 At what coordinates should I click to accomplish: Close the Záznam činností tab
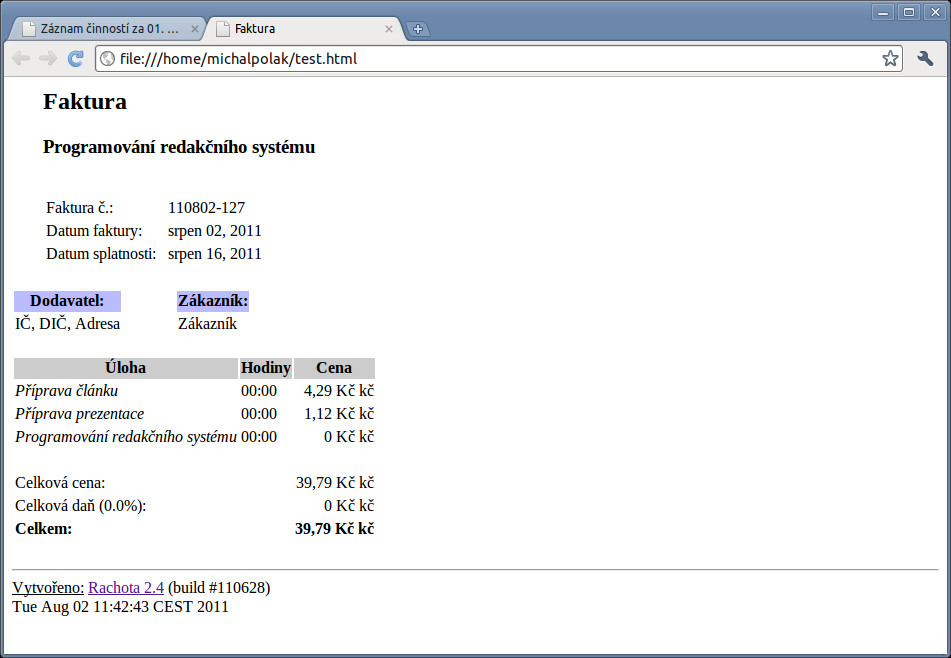pos(194,29)
